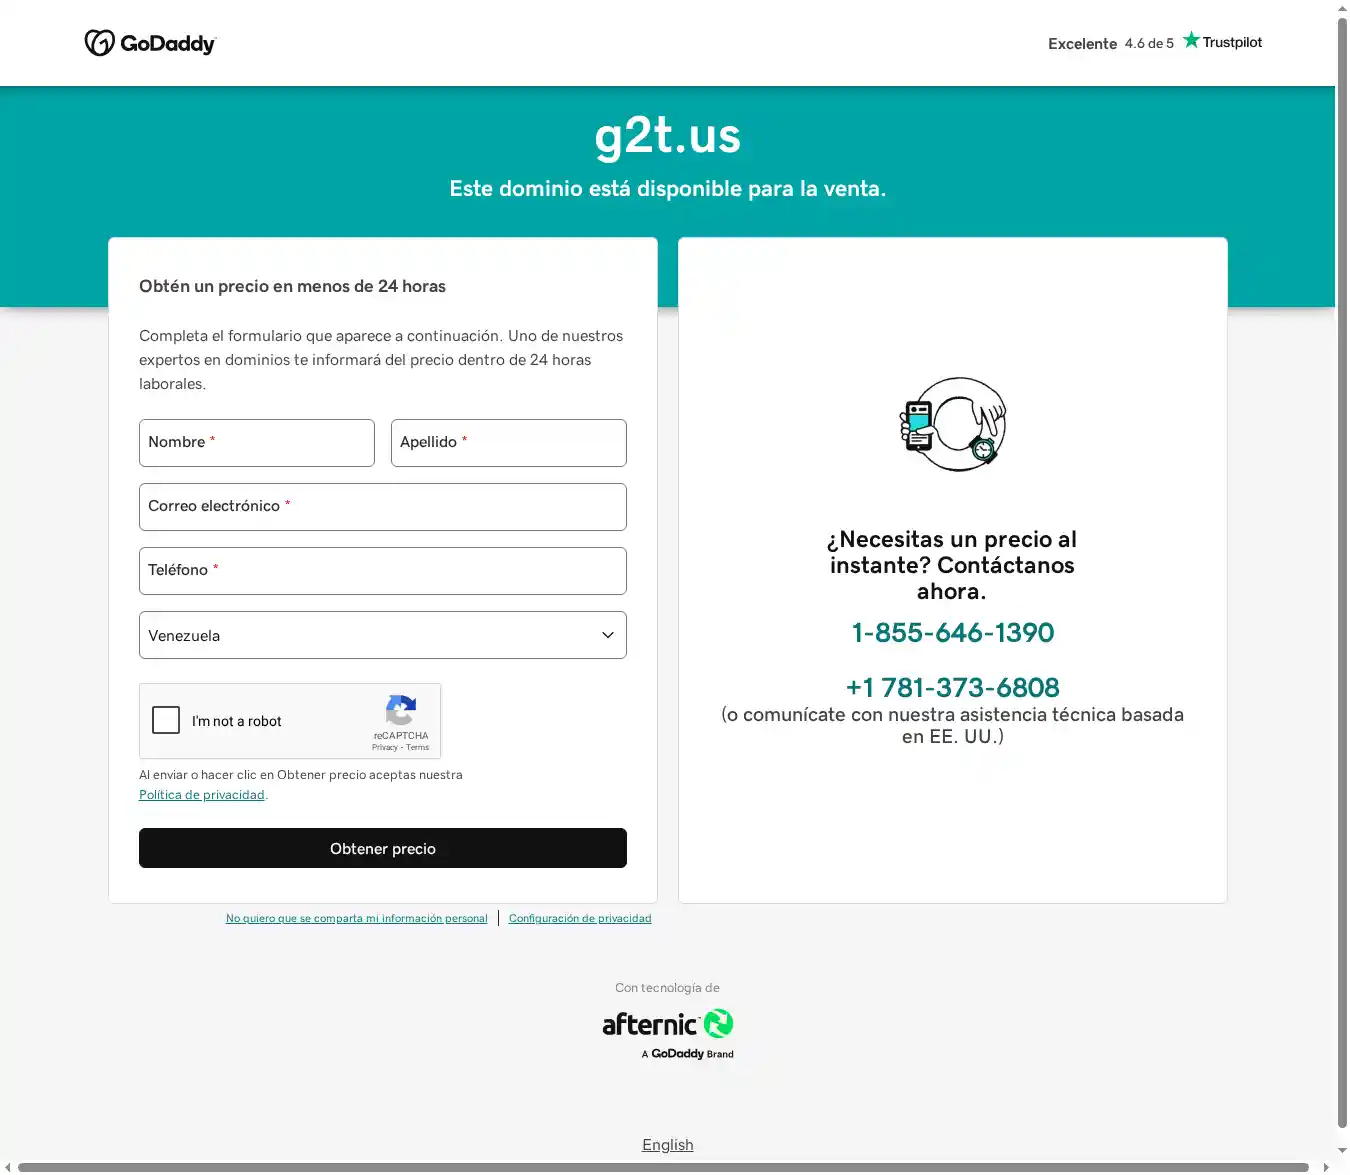Click the Nombre input field
The height and width of the screenshot is (1175, 1350).
(x=257, y=443)
